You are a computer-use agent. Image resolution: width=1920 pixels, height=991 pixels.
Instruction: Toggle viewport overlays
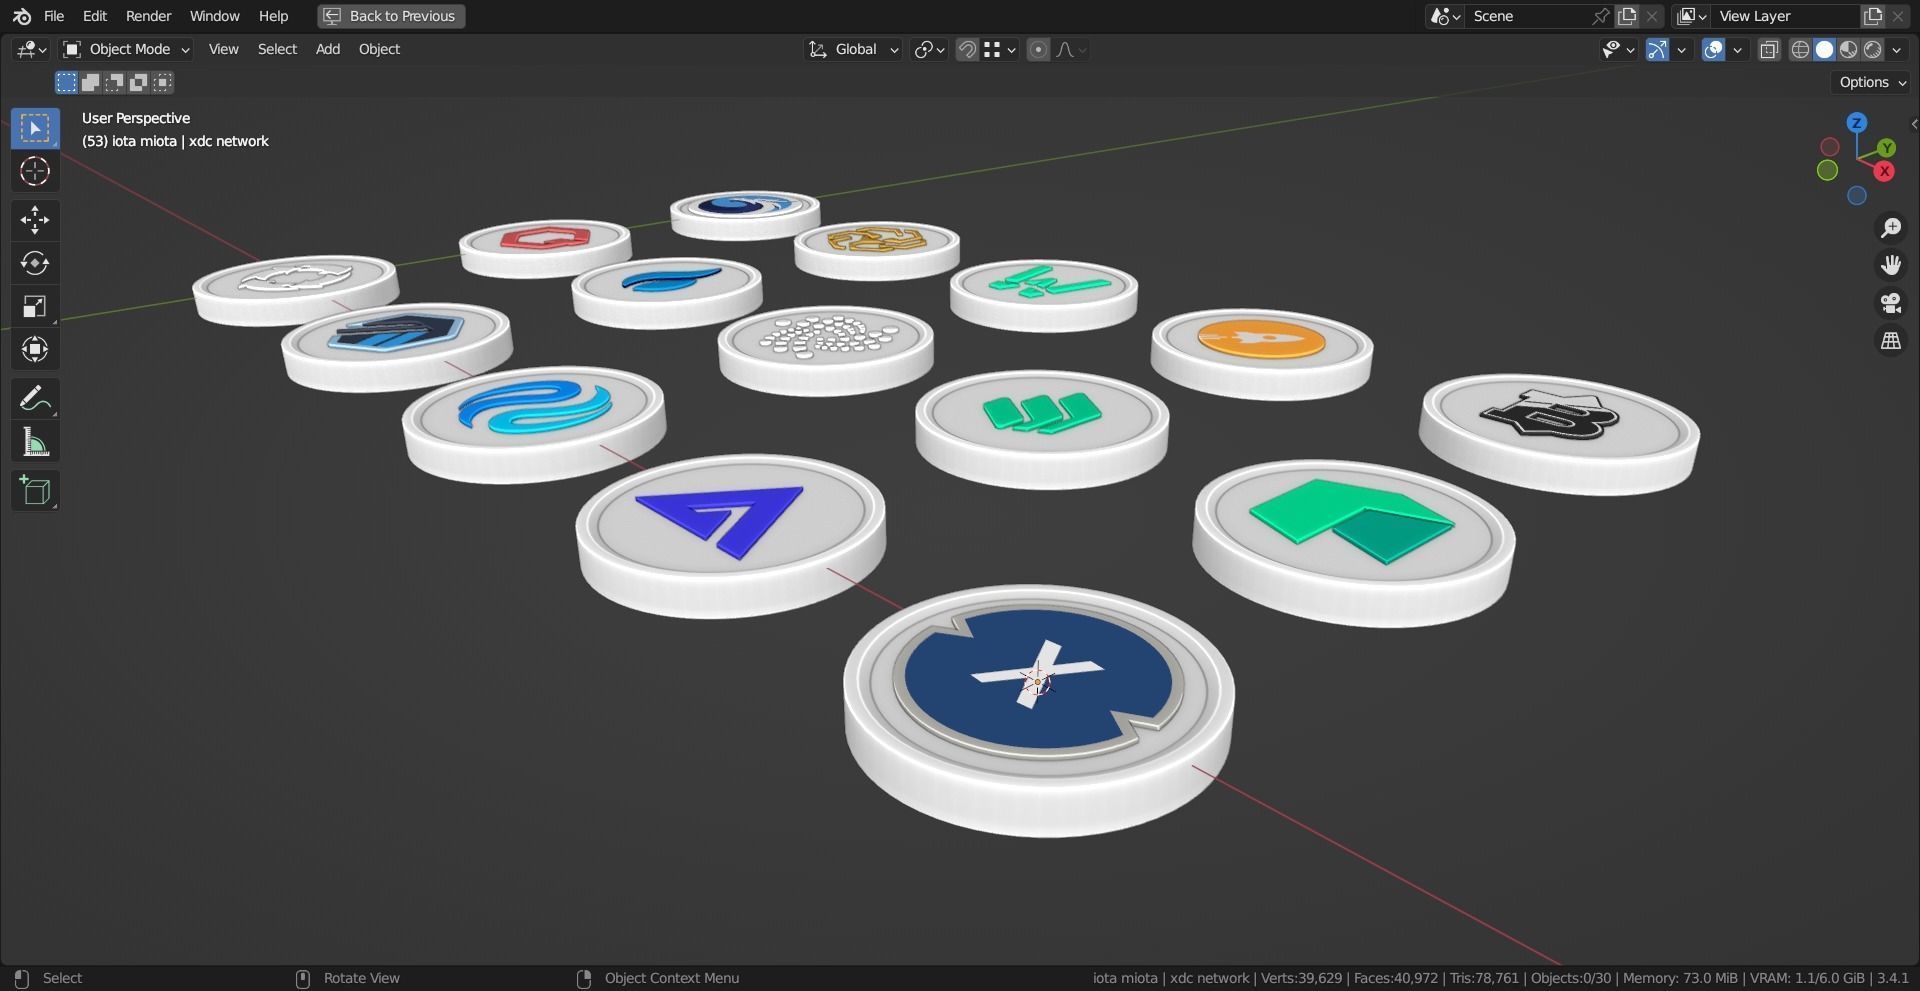pos(1714,49)
